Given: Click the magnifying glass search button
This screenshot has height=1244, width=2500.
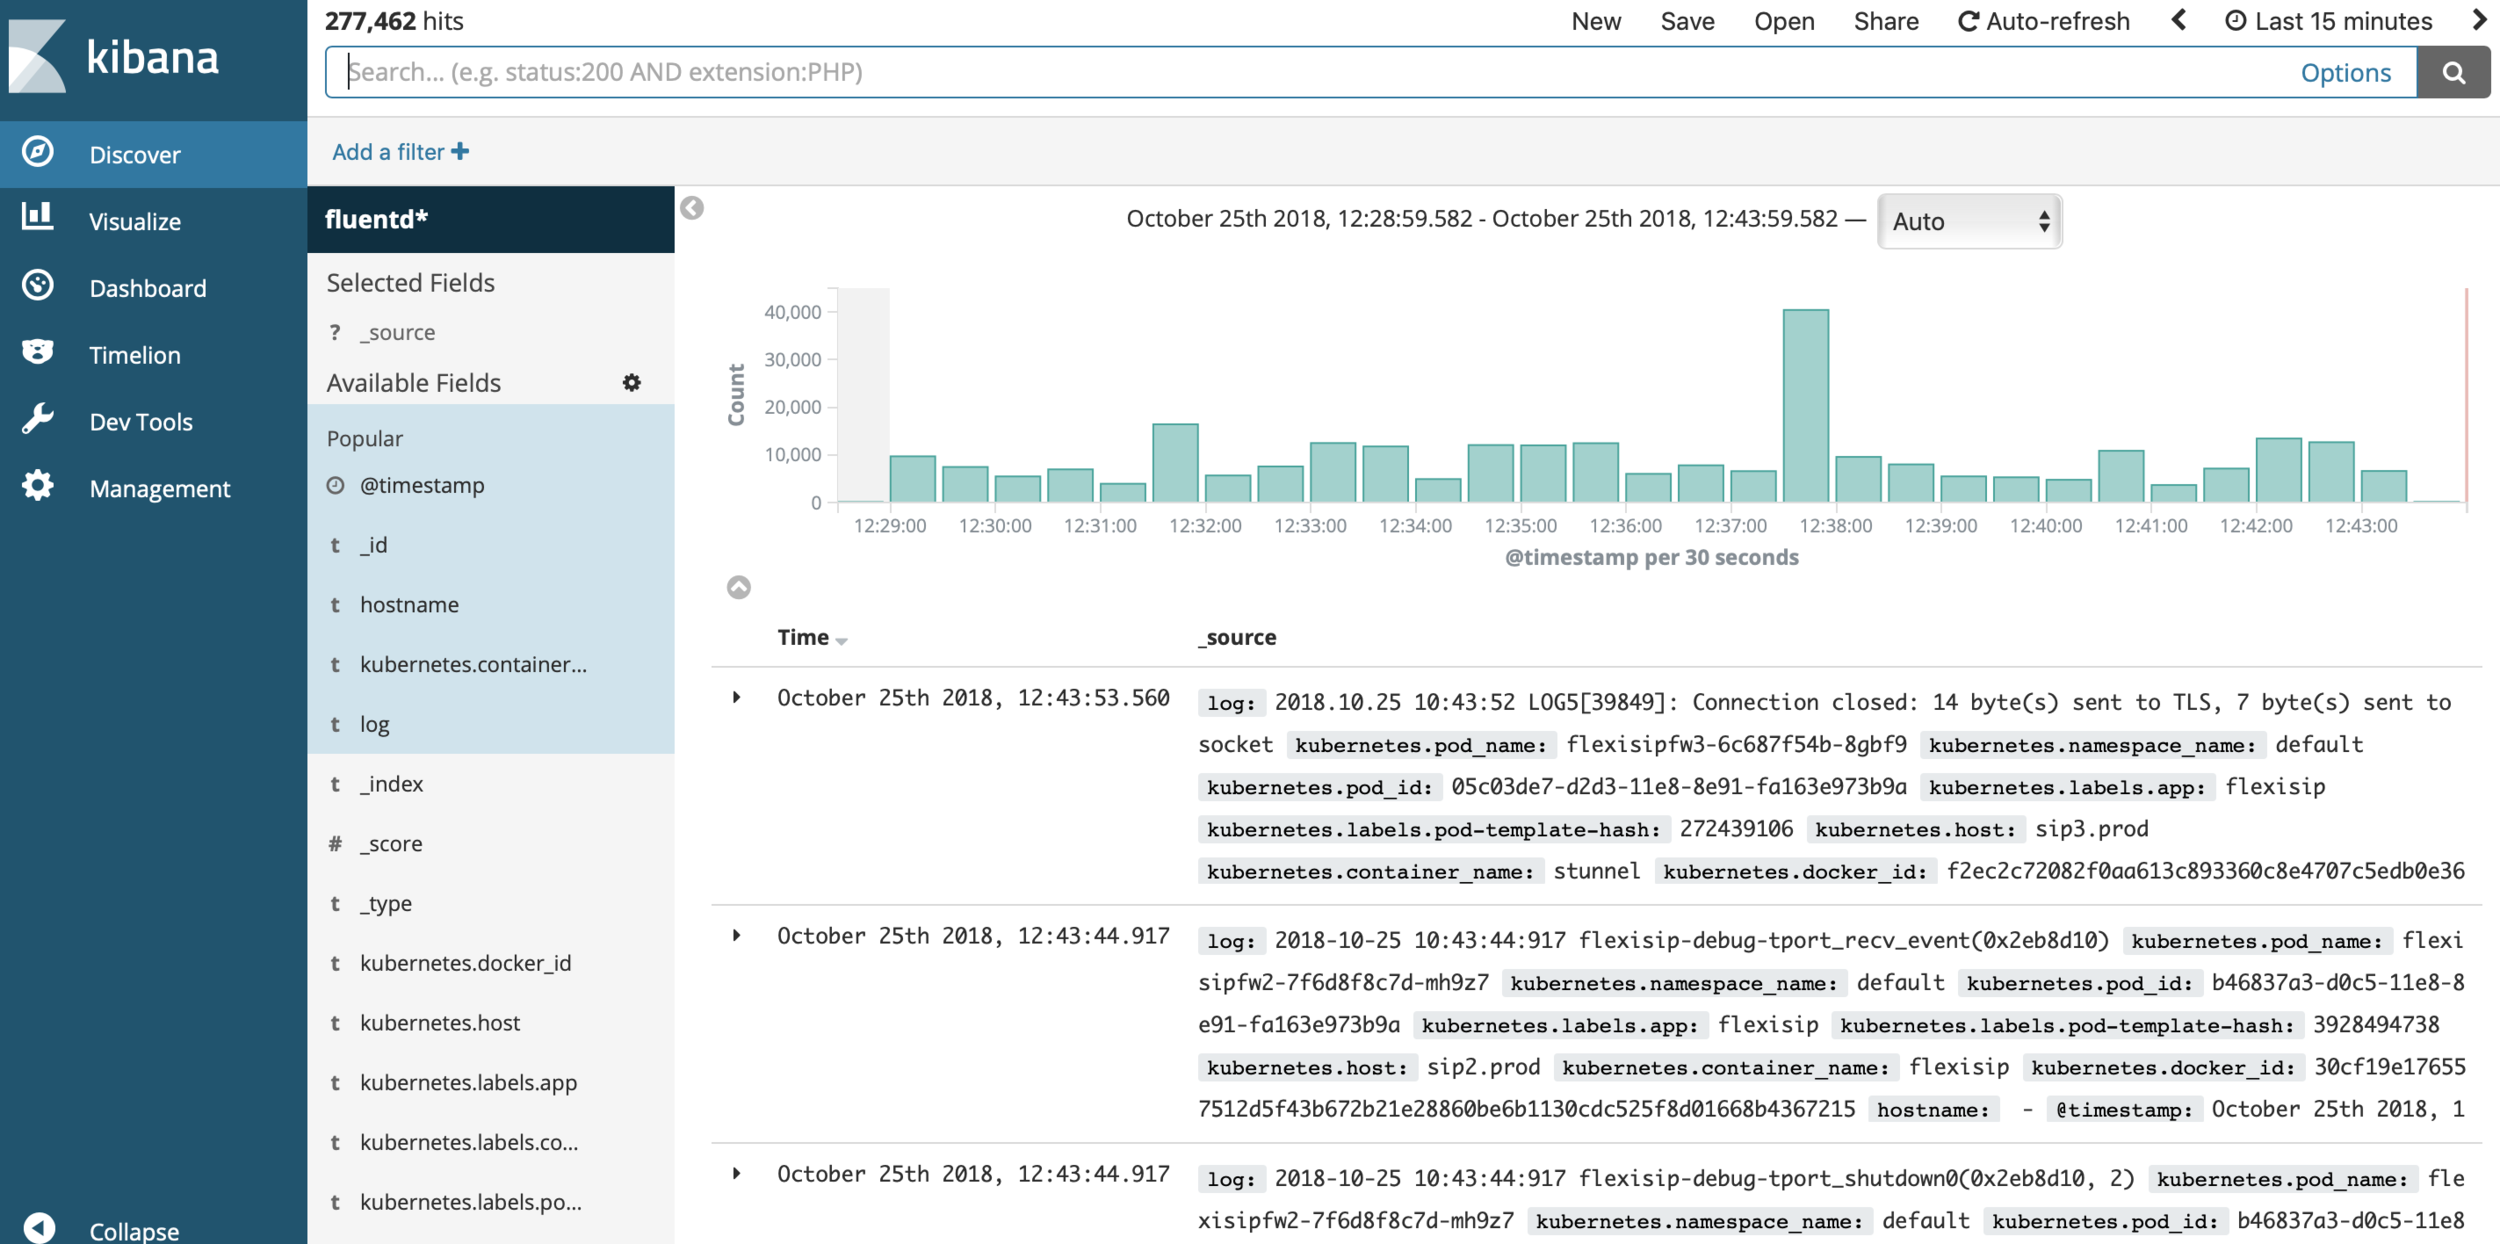Looking at the screenshot, I should [2453, 72].
